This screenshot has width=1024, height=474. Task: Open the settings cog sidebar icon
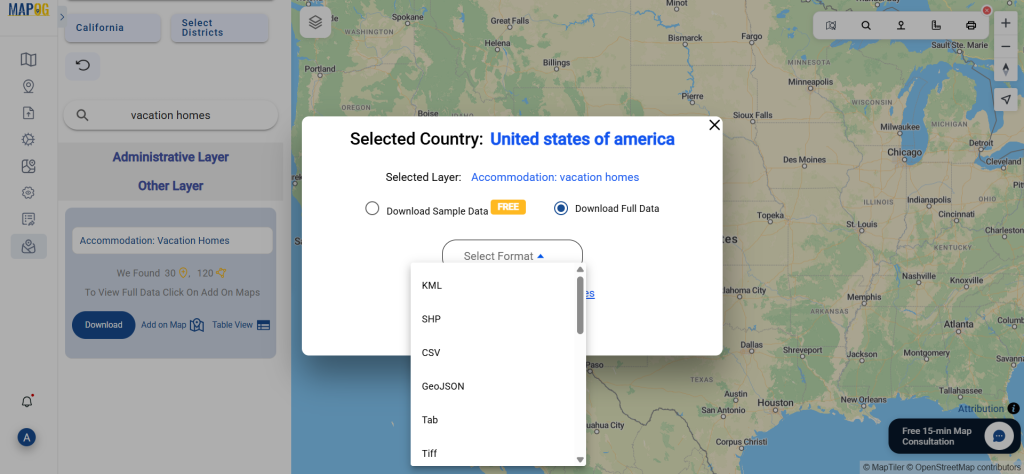point(28,193)
